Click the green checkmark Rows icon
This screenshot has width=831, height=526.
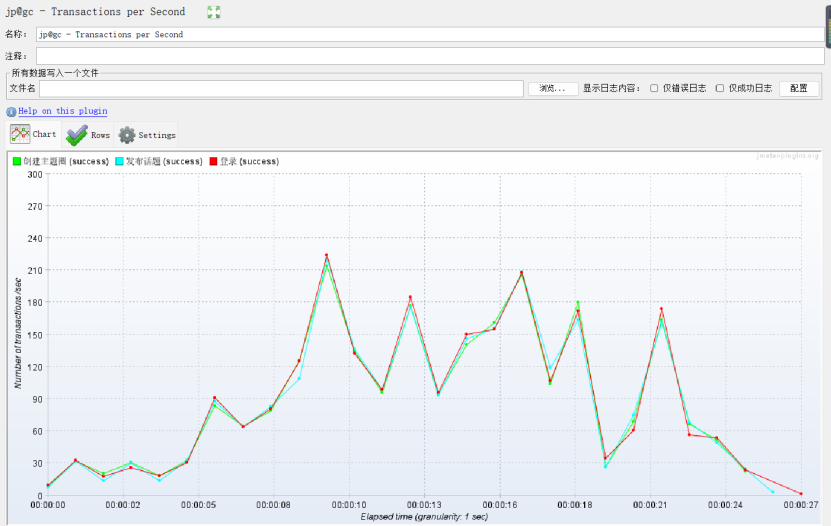77,135
